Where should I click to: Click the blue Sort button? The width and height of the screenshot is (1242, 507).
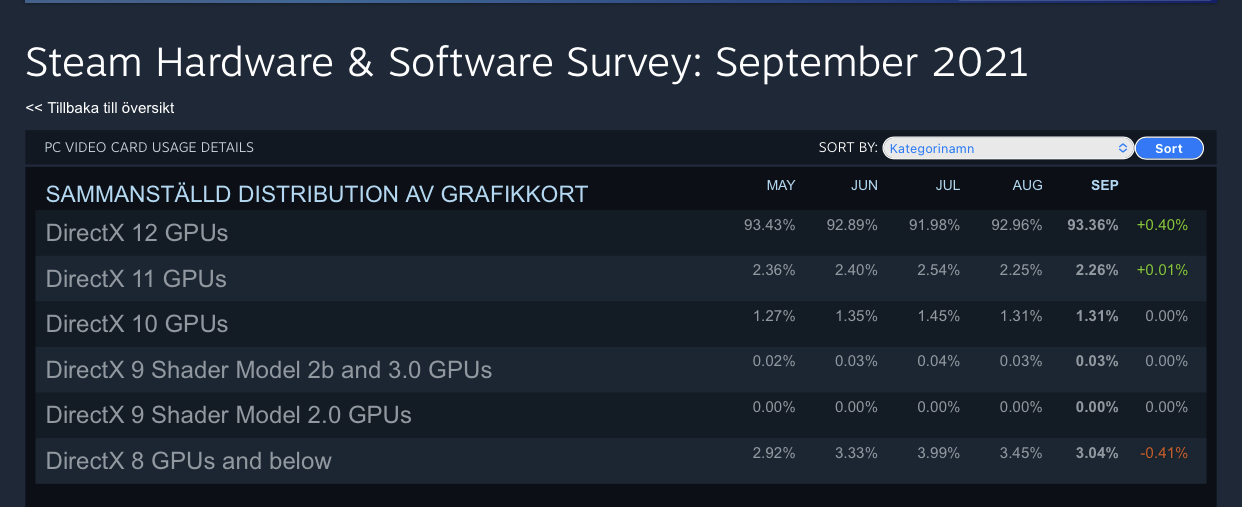(x=1168, y=148)
